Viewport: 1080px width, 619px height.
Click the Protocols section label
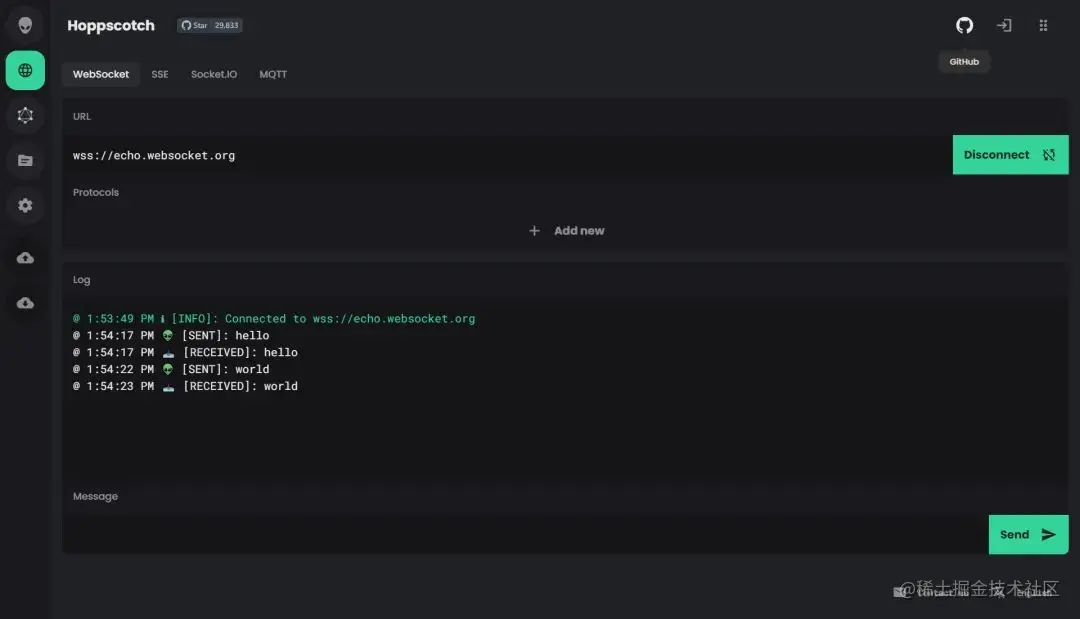click(x=96, y=192)
